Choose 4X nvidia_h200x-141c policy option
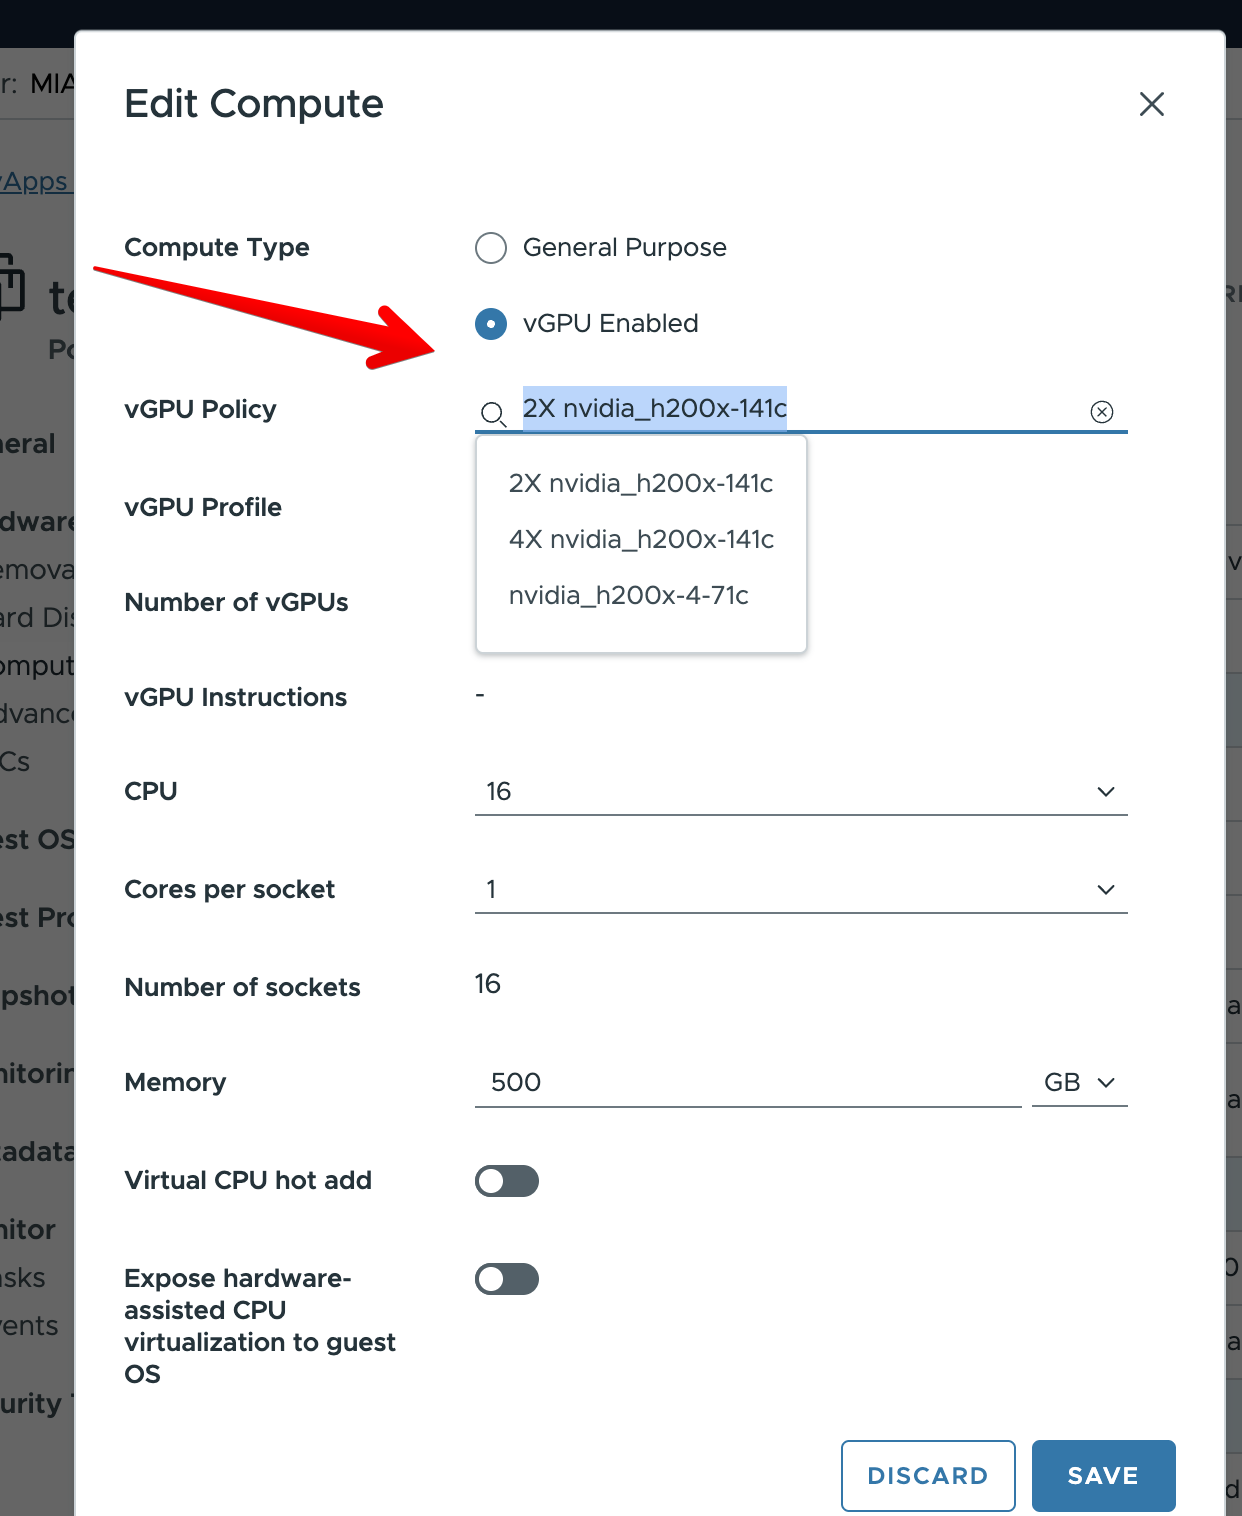Viewport: 1242px width, 1516px height. (x=641, y=539)
